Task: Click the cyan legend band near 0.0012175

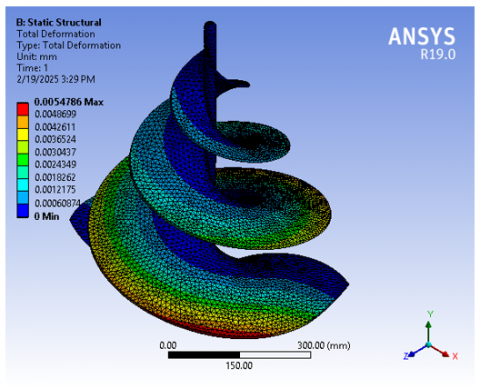Action: 23,185
